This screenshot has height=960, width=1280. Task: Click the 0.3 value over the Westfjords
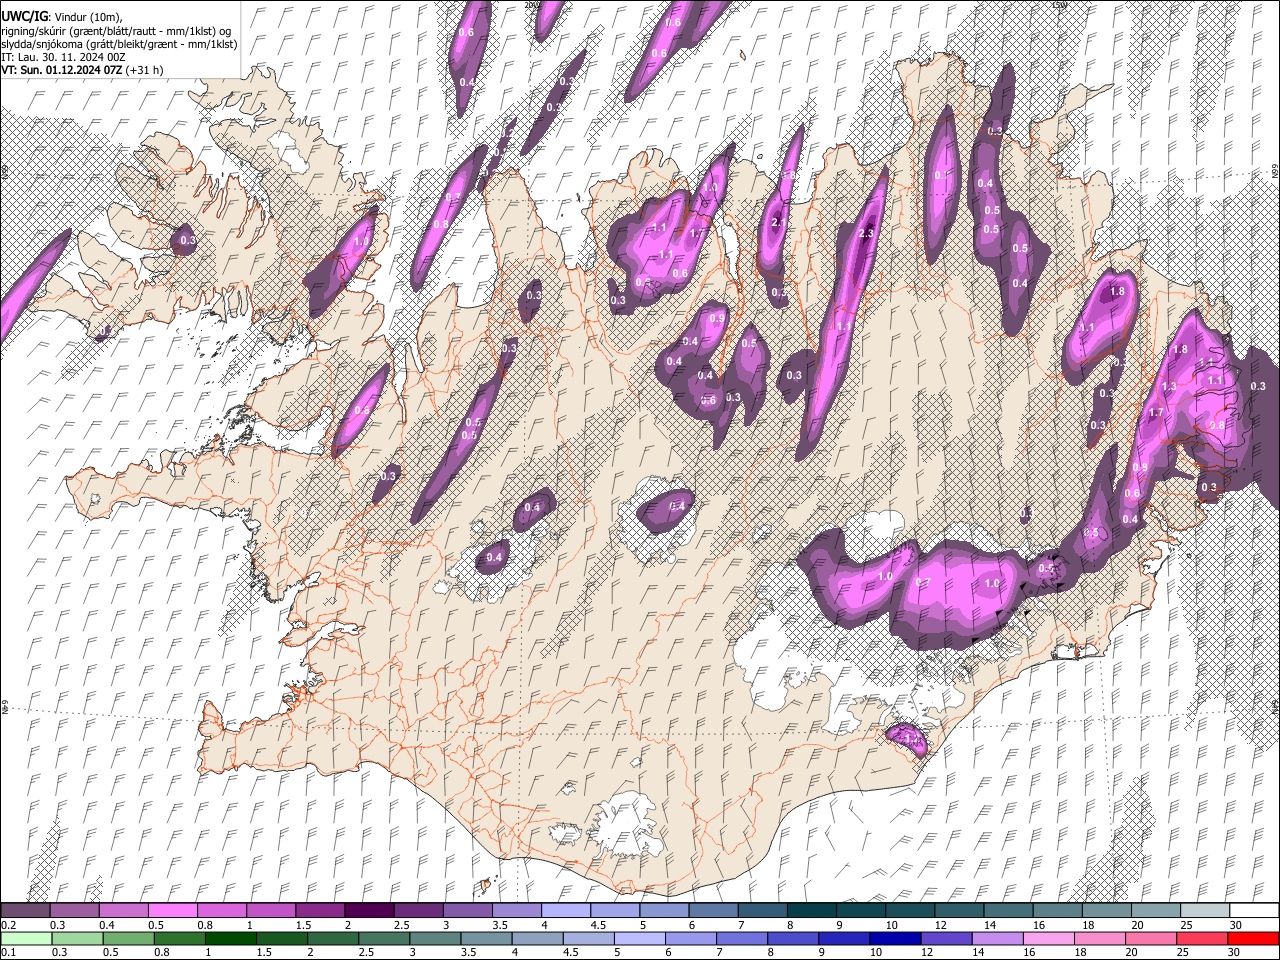pyautogui.click(x=187, y=241)
